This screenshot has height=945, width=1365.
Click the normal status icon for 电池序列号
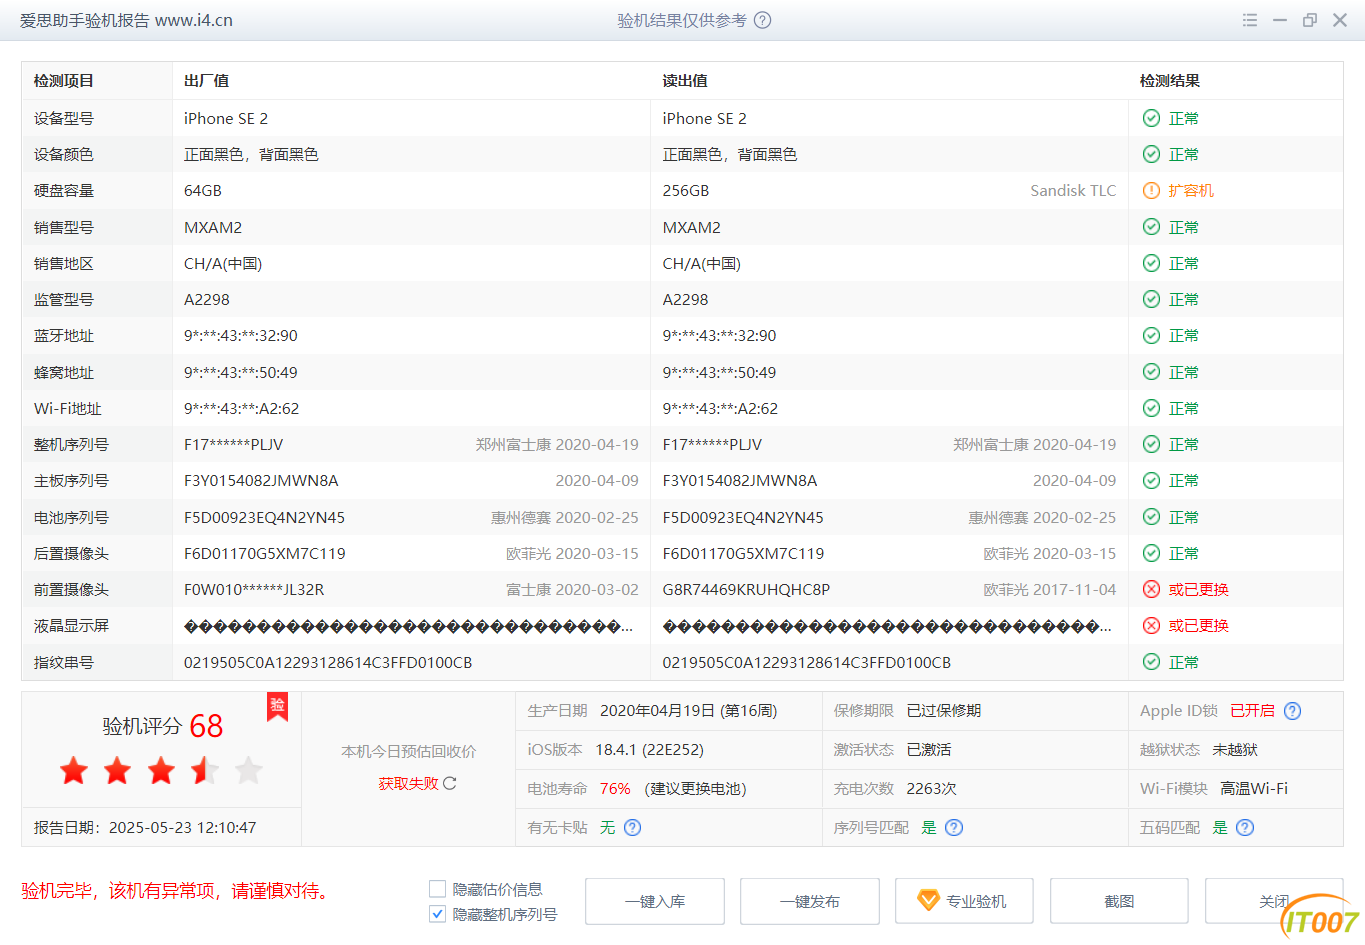pos(1151,517)
